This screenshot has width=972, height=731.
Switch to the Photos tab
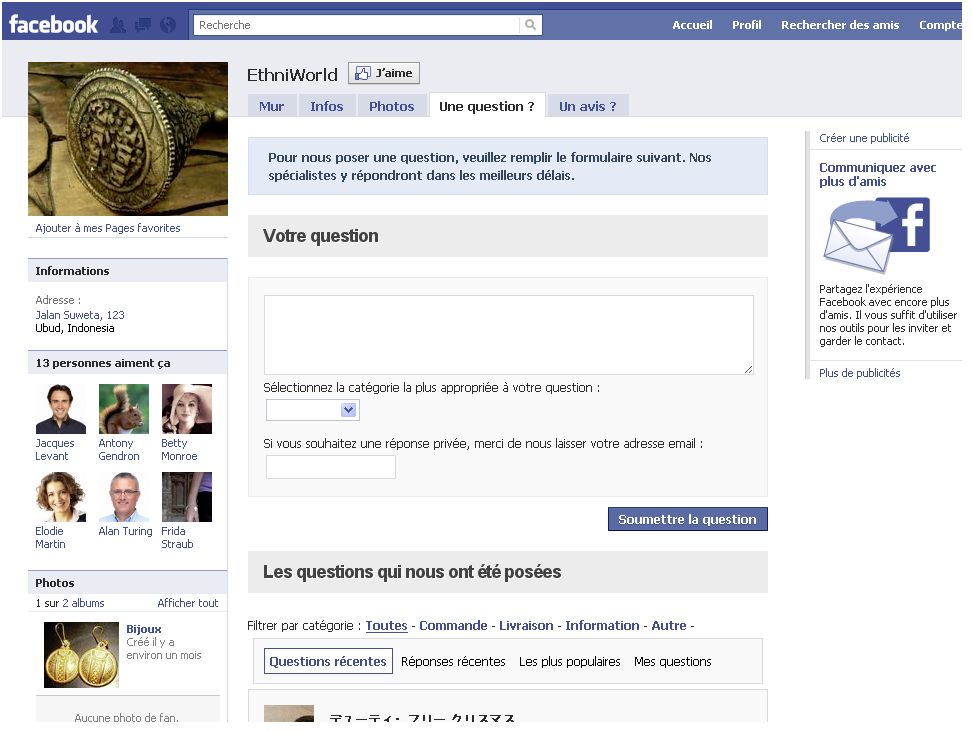point(392,106)
